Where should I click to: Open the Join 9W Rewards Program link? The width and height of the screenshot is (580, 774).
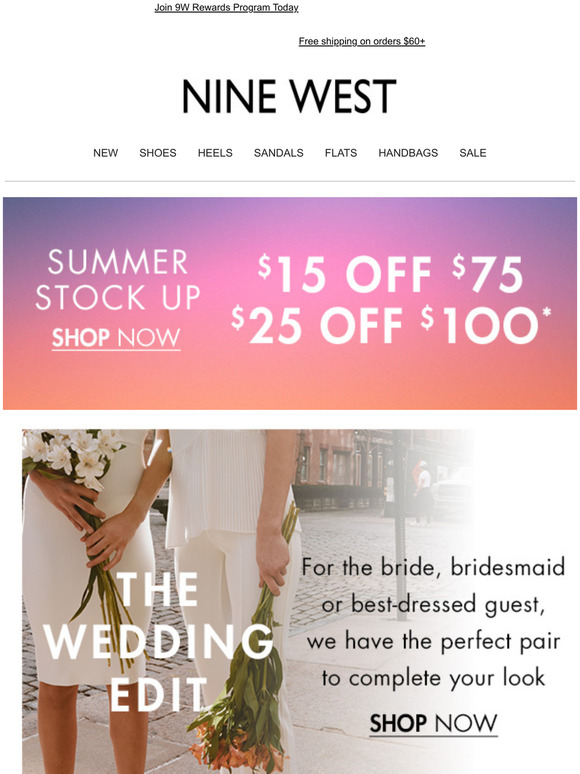tap(226, 7)
